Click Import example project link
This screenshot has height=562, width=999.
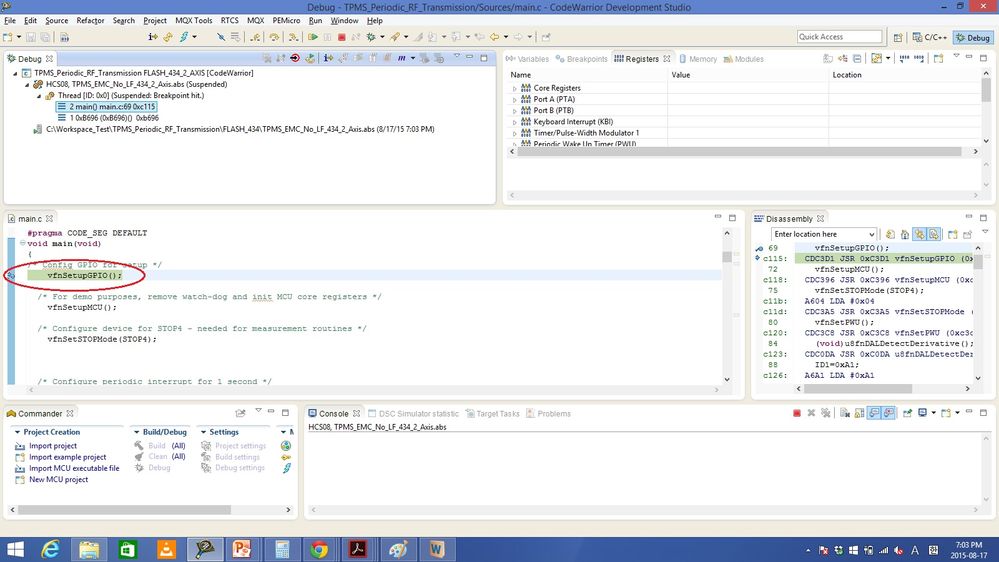pos(68,457)
